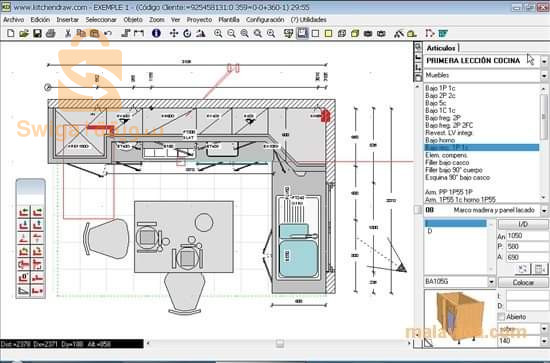Image resolution: width=550 pixels, height=363 pixels.
Task: Select 'Bajo 1P 1c' in the list
Action: click(x=440, y=88)
